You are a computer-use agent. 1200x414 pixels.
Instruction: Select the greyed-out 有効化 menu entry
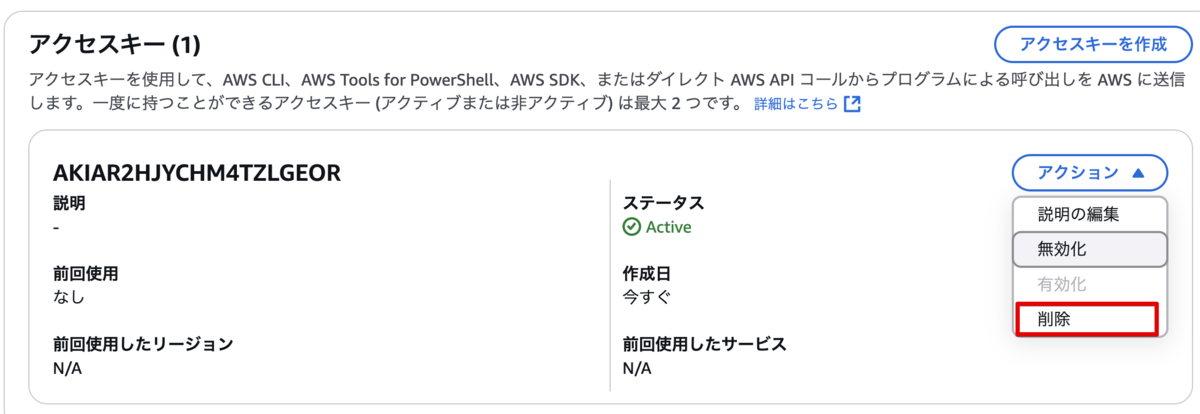coord(1062,285)
